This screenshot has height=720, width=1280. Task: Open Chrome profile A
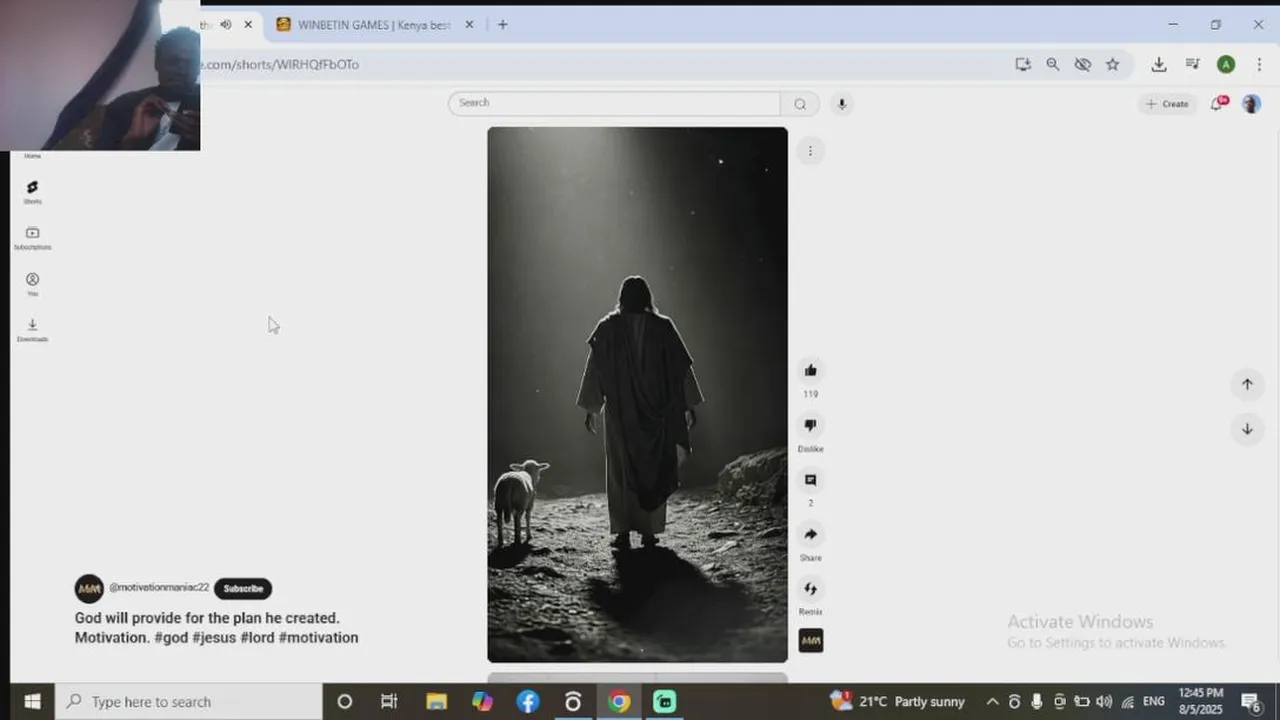tap(1226, 64)
